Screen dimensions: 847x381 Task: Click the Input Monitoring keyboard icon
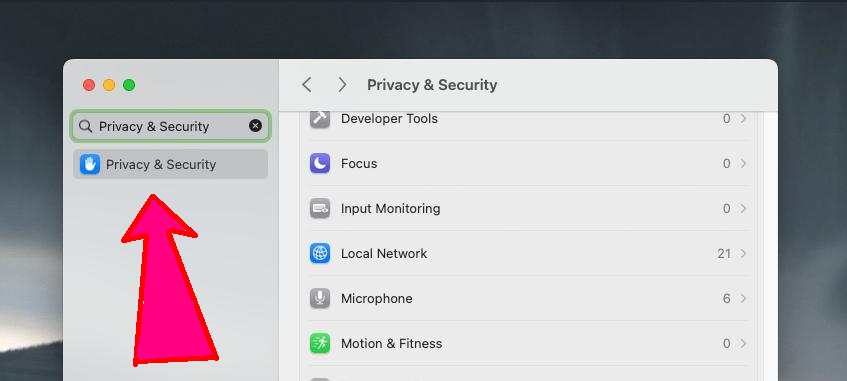click(320, 209)
